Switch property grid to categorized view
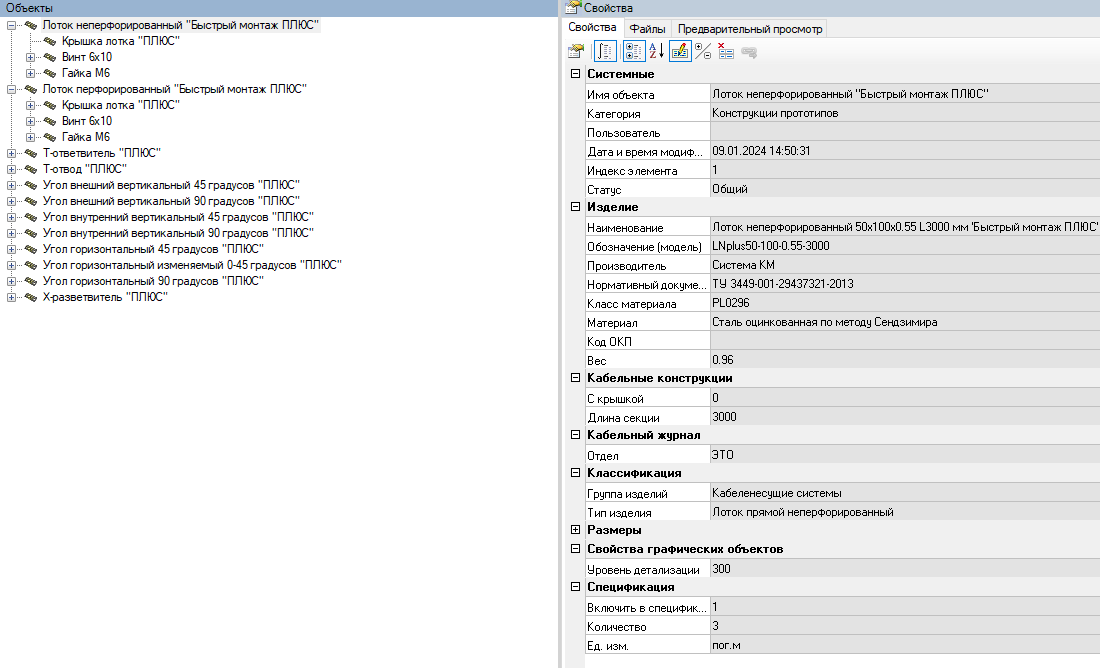1100x668 pixels. point(633,51)
